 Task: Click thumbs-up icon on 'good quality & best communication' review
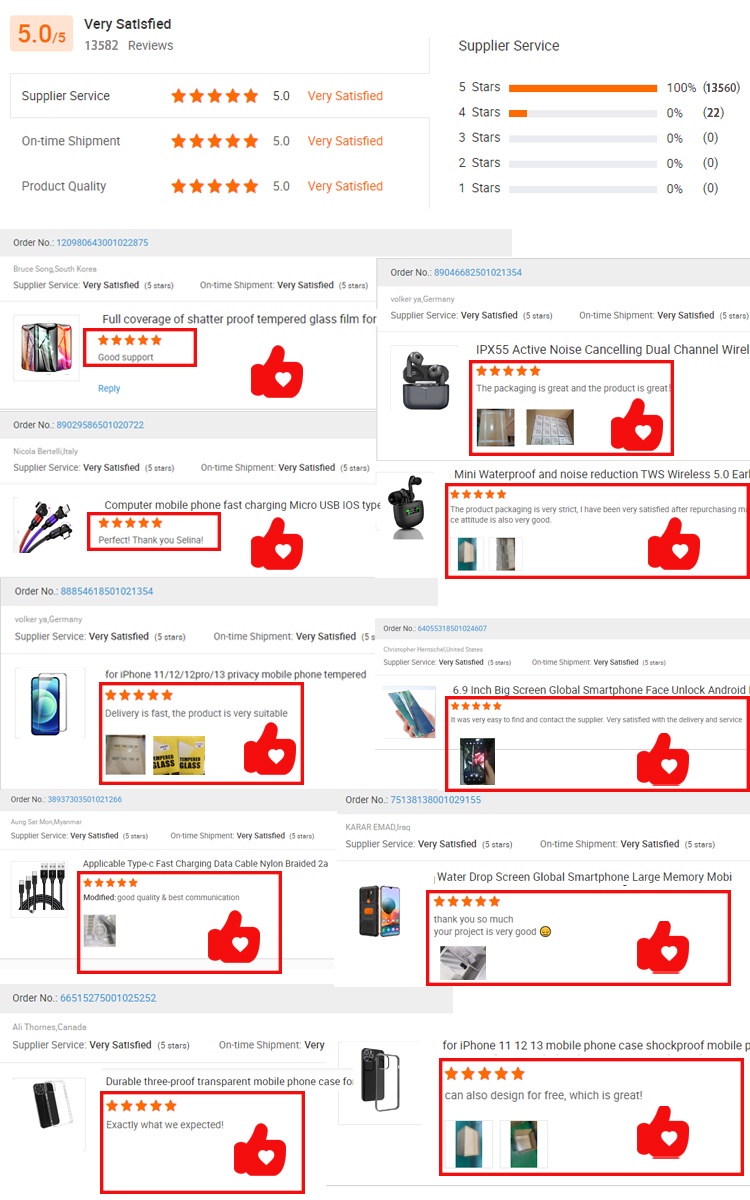click(234, 936)
